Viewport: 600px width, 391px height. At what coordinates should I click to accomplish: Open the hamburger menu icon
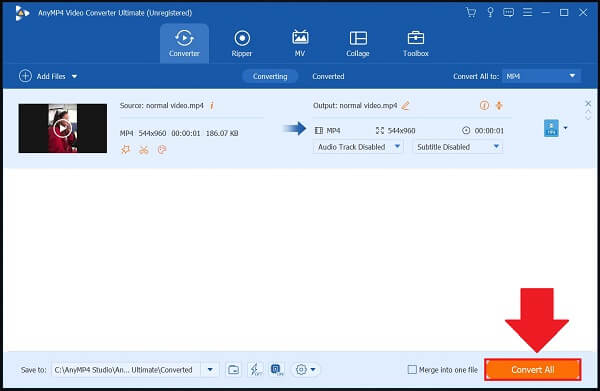tap(527, 13)
